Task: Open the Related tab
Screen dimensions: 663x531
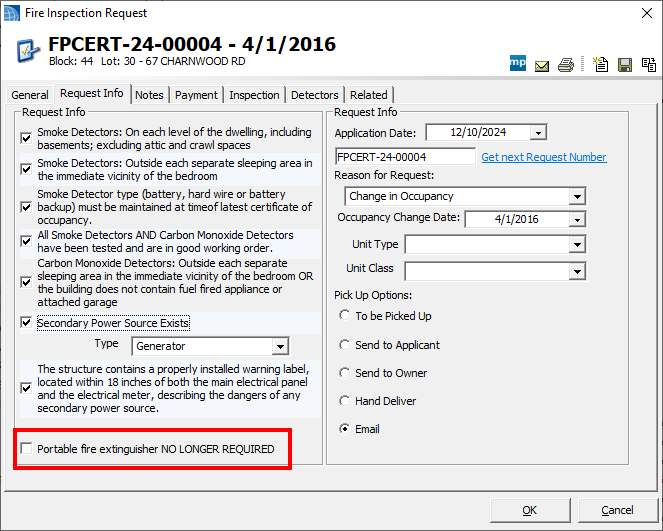Action: point(369,95)
